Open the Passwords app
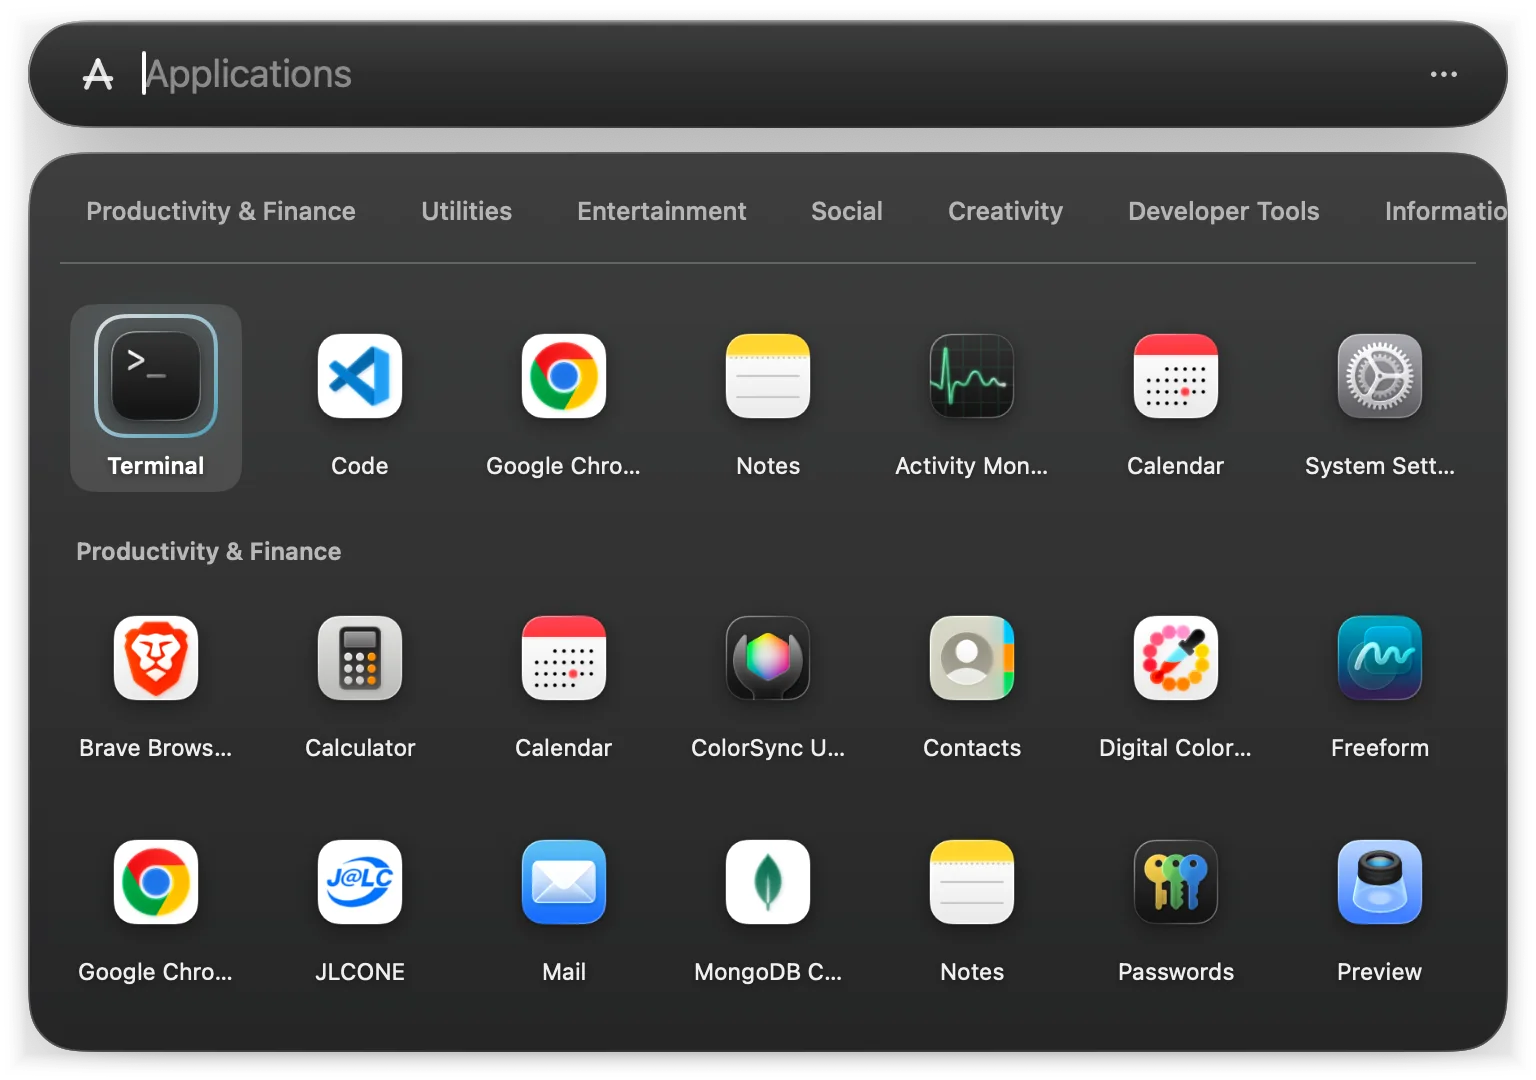The width and height of the screenshot is (1536, 1080). point(1176,883)
